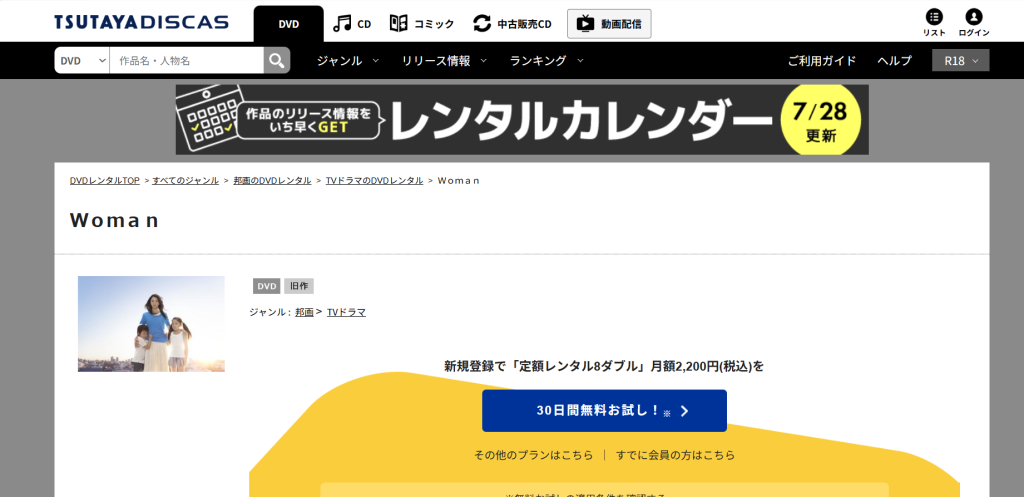The height and width of the screenshot is (497, 1024).
Task: Click the 新規登録で定額レンタル8ダブル text
Action: [604, 366]
